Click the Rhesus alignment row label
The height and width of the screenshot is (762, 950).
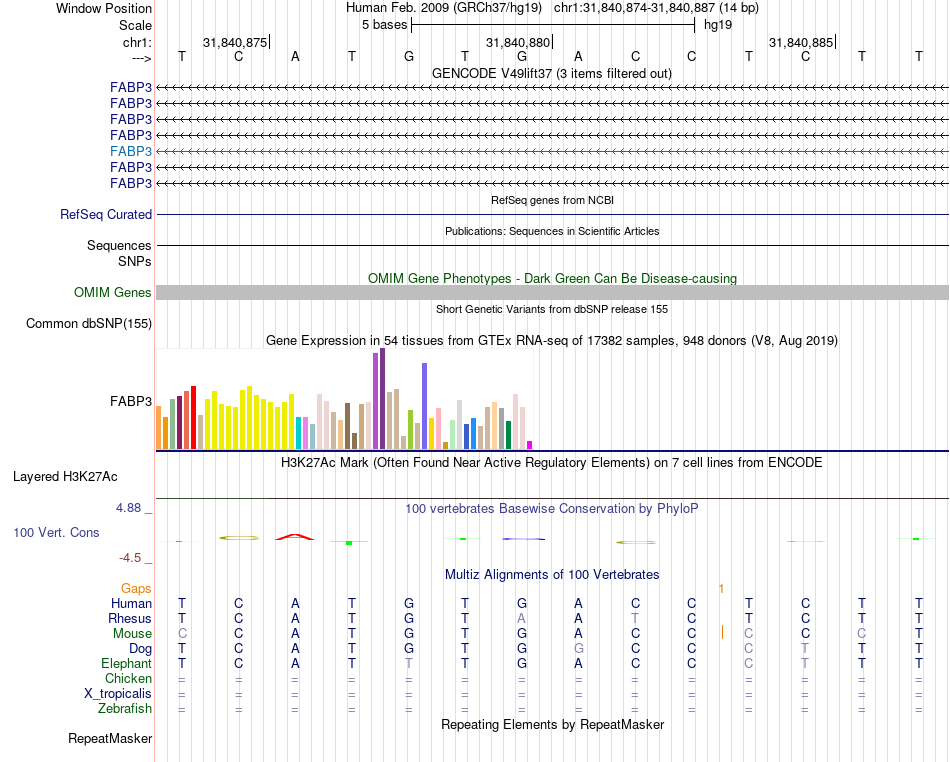point(130,618)
